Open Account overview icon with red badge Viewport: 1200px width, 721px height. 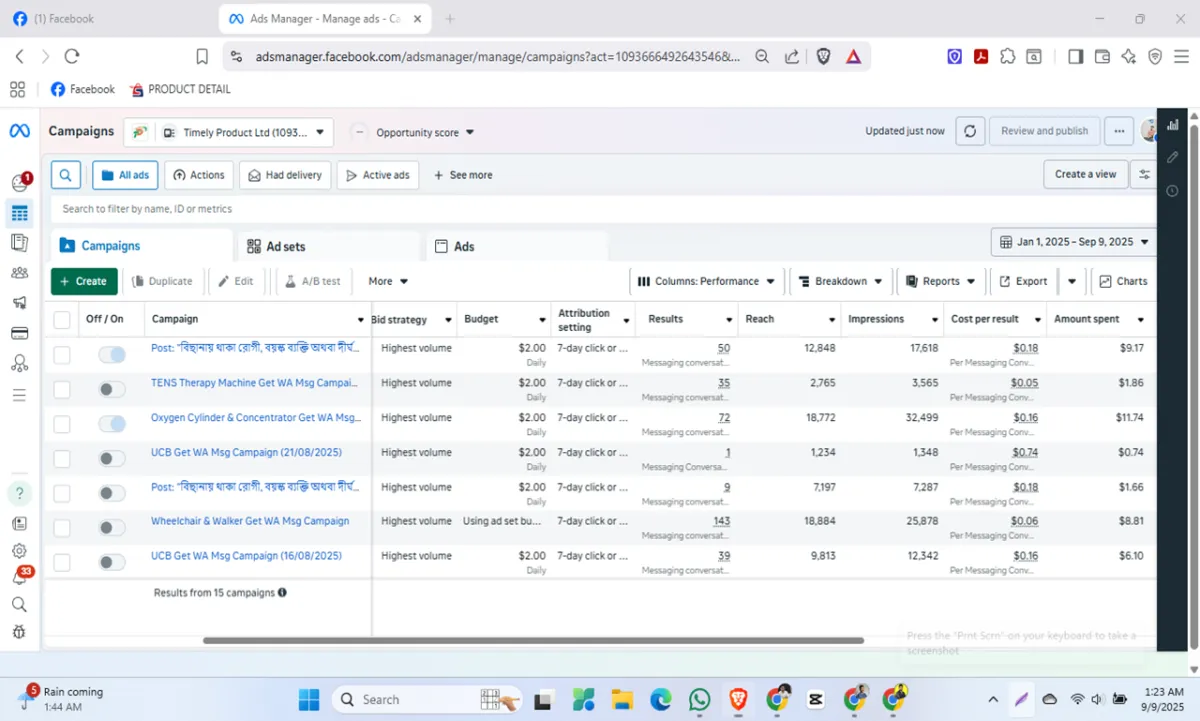19,182
